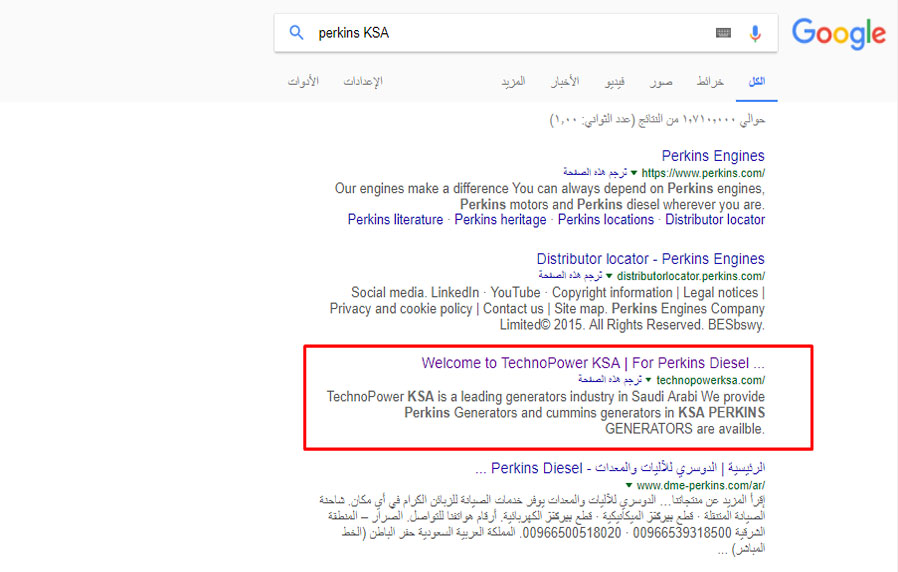Open the الإعدادات (Settings) menu

point(363,81)
